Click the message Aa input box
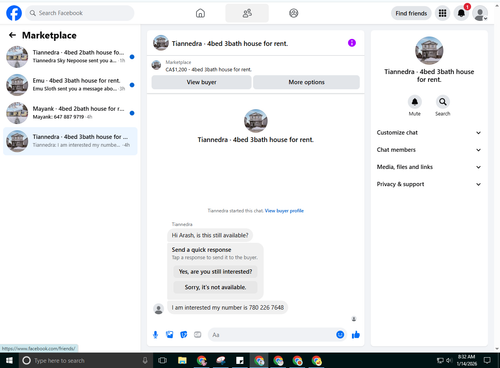 [272, 335]
